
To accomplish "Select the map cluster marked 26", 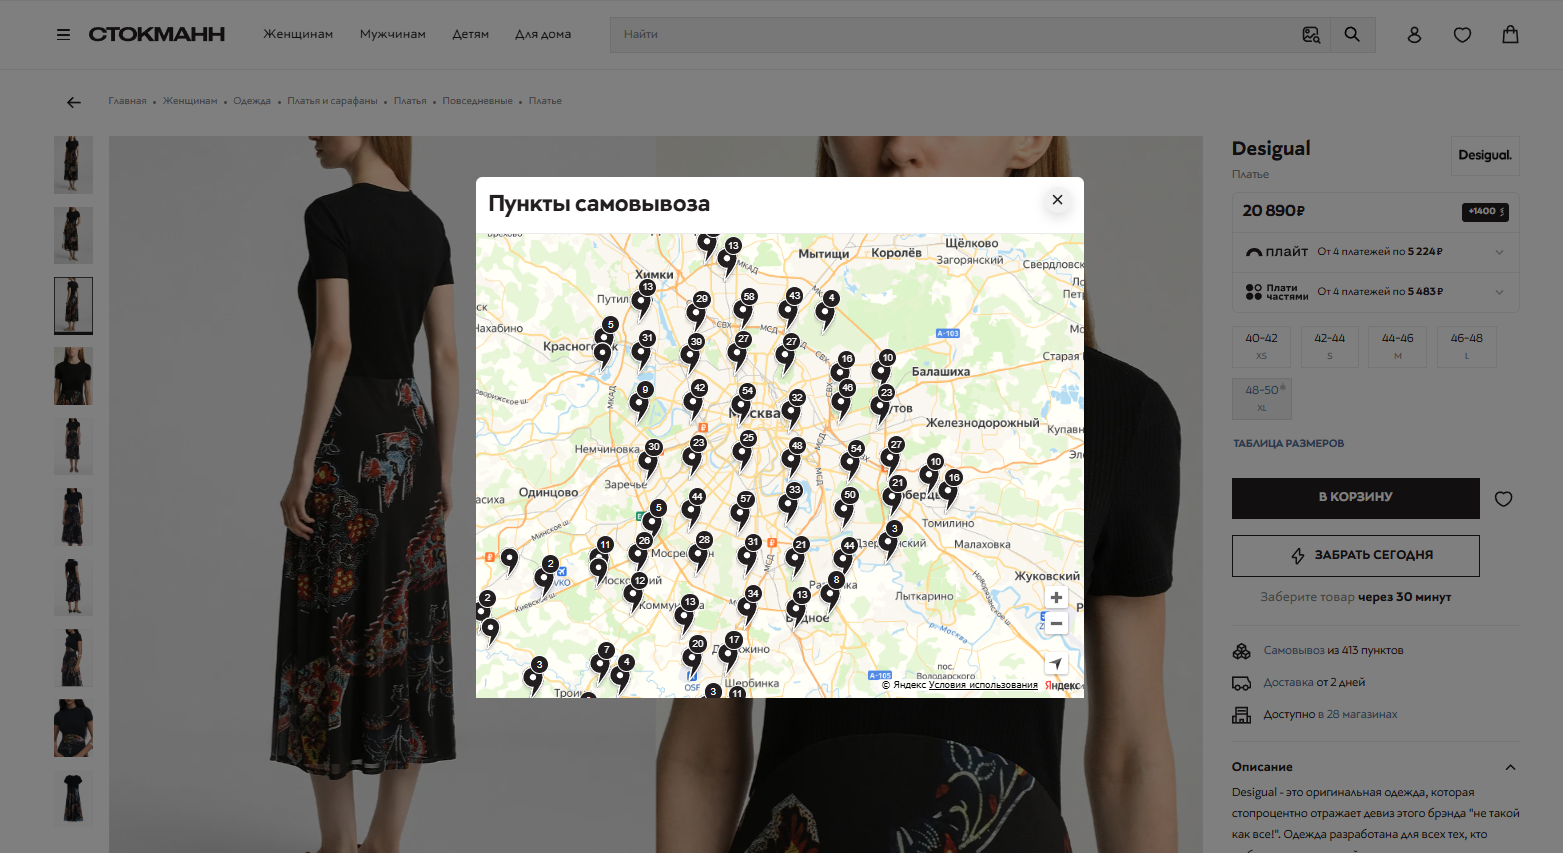I will click(640, 550).
